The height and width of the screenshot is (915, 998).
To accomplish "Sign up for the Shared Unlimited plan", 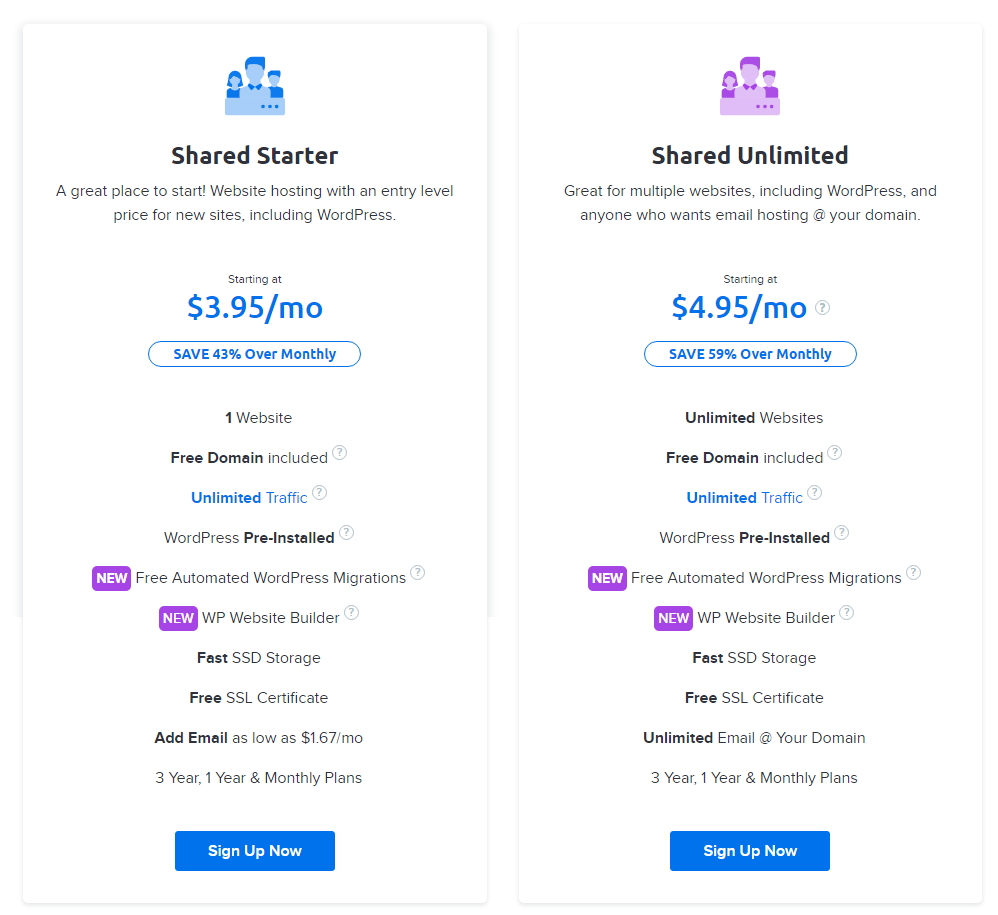I will point(750,851).
